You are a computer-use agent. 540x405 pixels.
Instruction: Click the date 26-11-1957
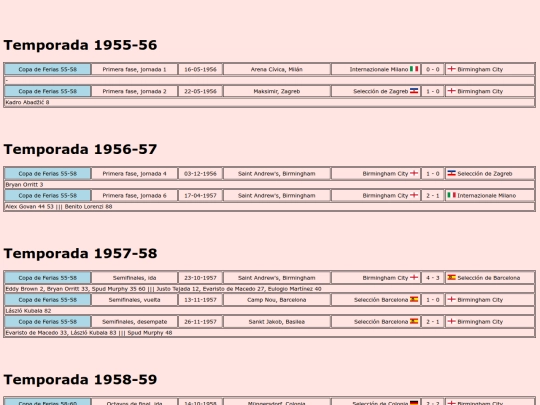pyautogui.click(x=200, y=322)
